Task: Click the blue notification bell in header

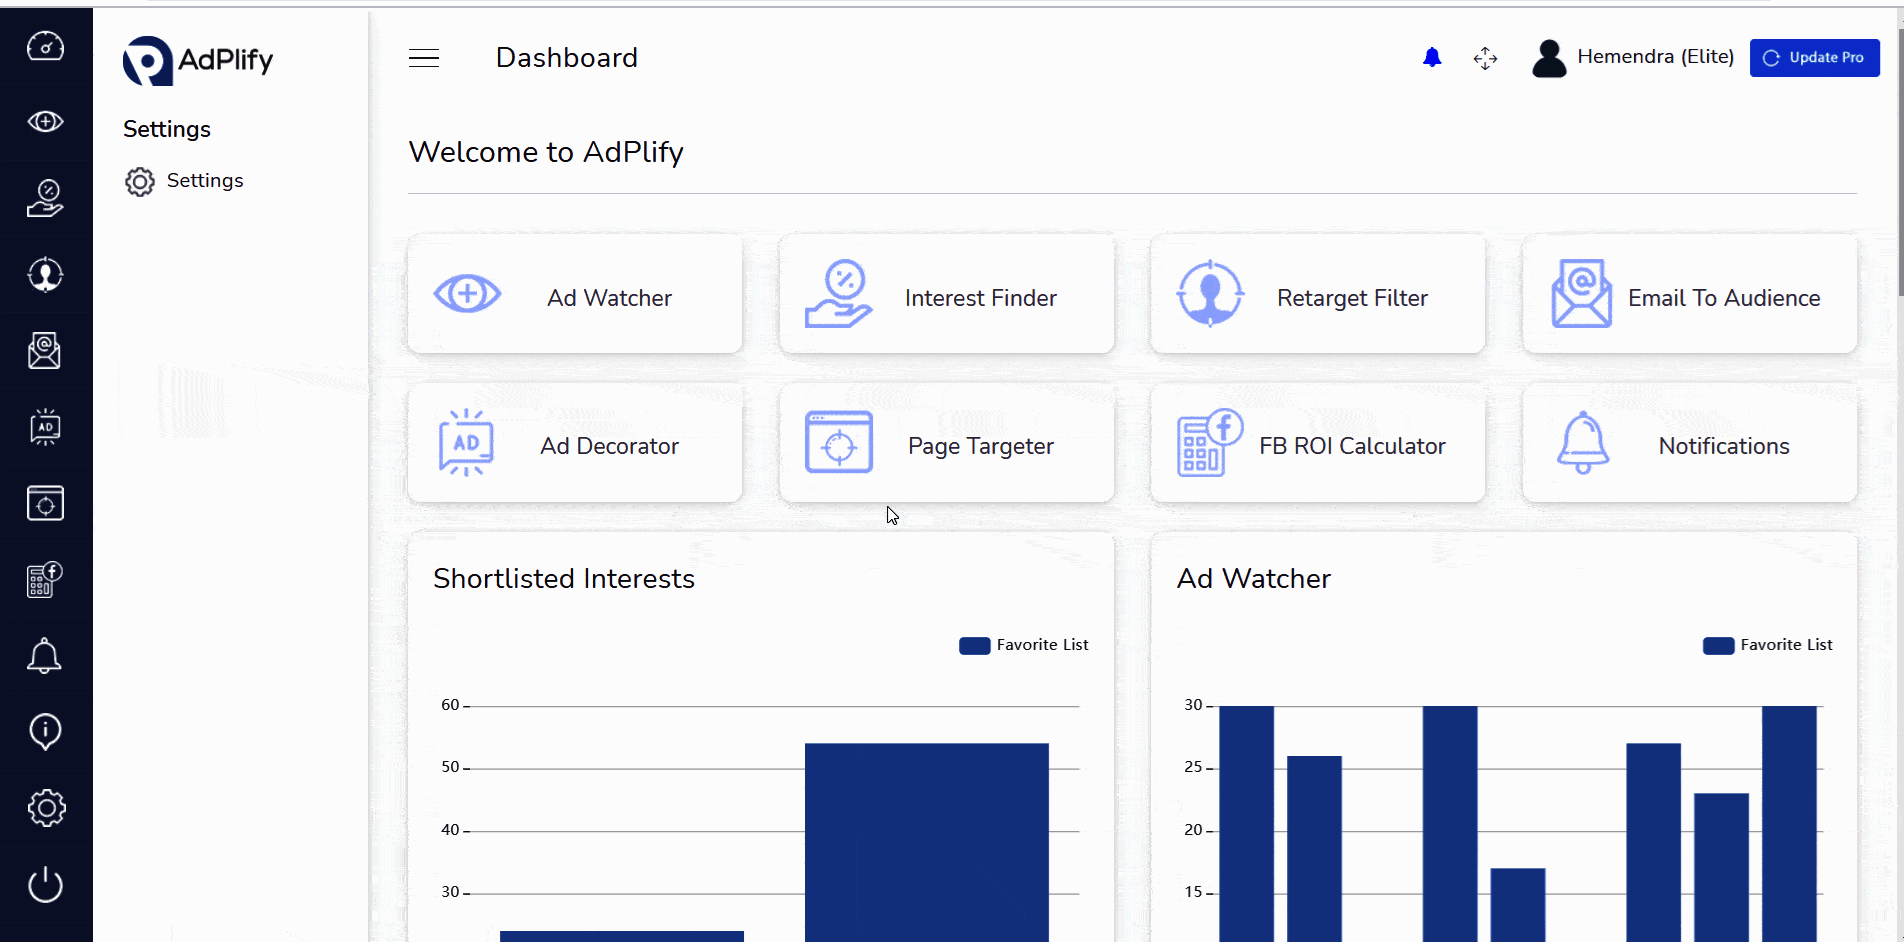Action: [1432, 58]
